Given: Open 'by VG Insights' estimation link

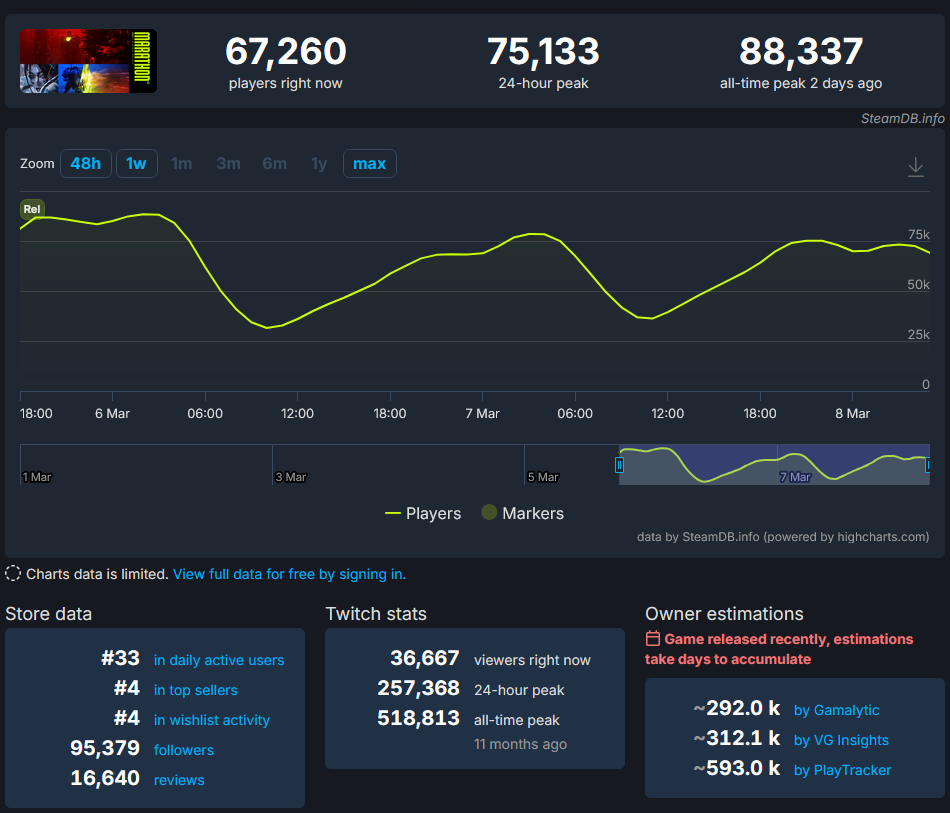Looking at the screenshot, I should pos(841,740).
